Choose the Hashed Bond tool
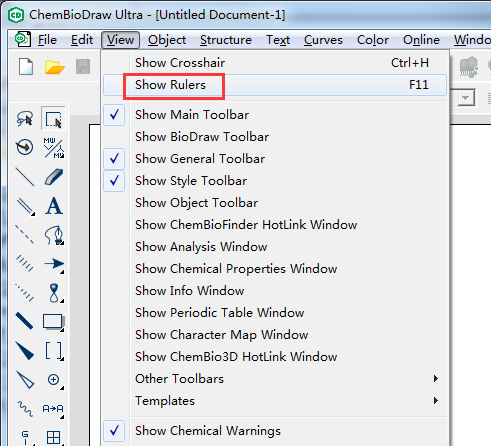This screenshot has height=446, width=491. (x=25, y=264)
